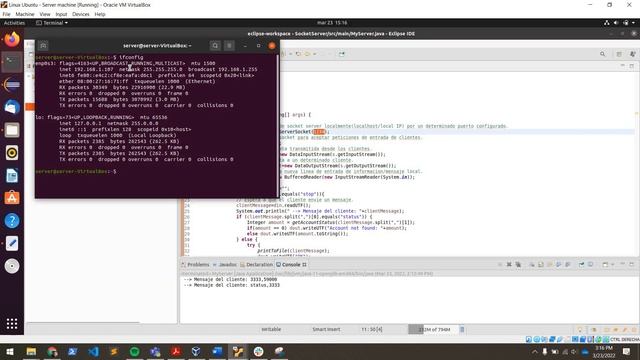Open Windows Start menu
Image resolution: width=640 pixels, height=360 pixels.
click(x=10, y=351)
